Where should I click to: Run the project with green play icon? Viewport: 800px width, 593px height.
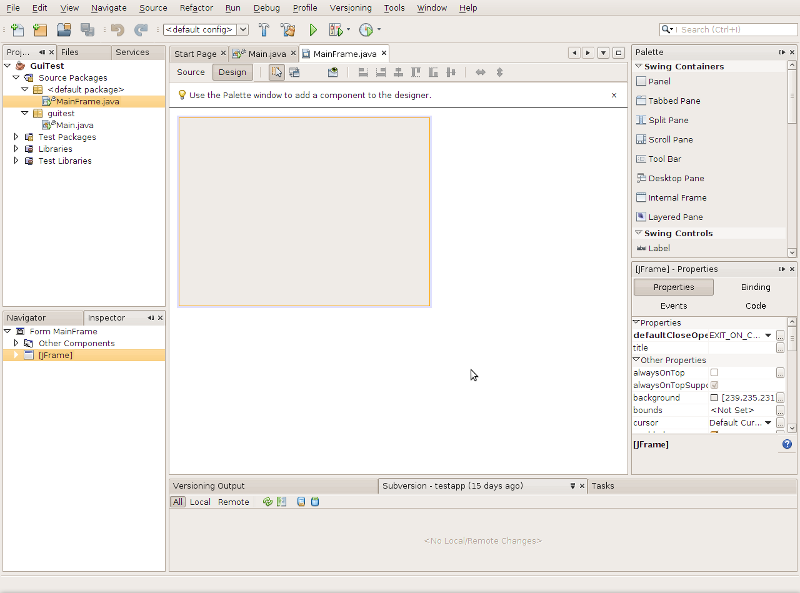[x=313, y=30]
